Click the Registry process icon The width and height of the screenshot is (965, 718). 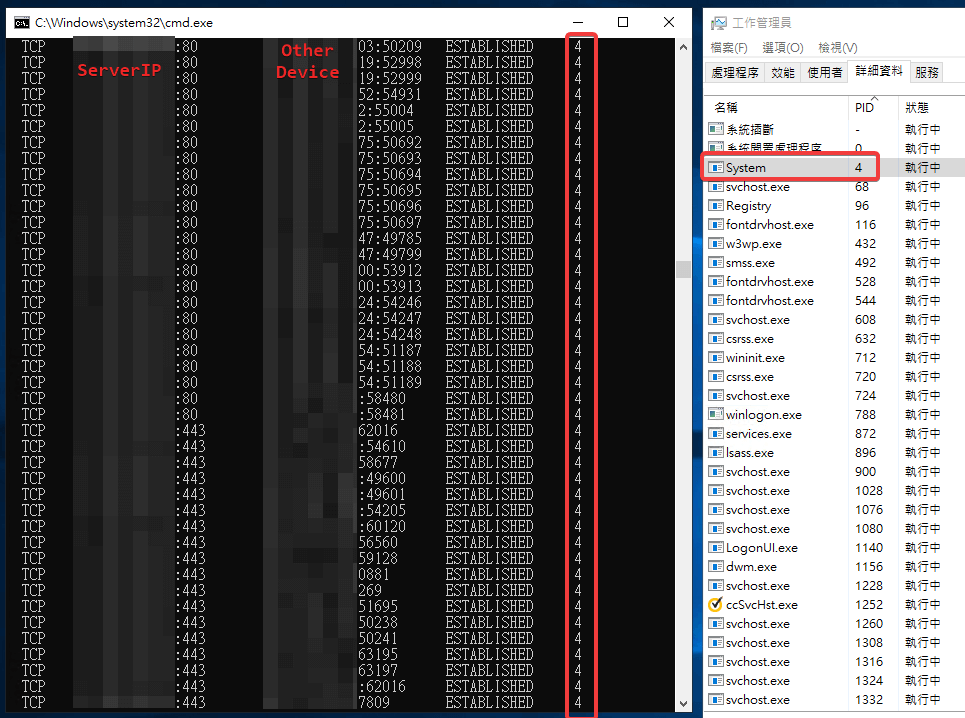tap(715, 206)
